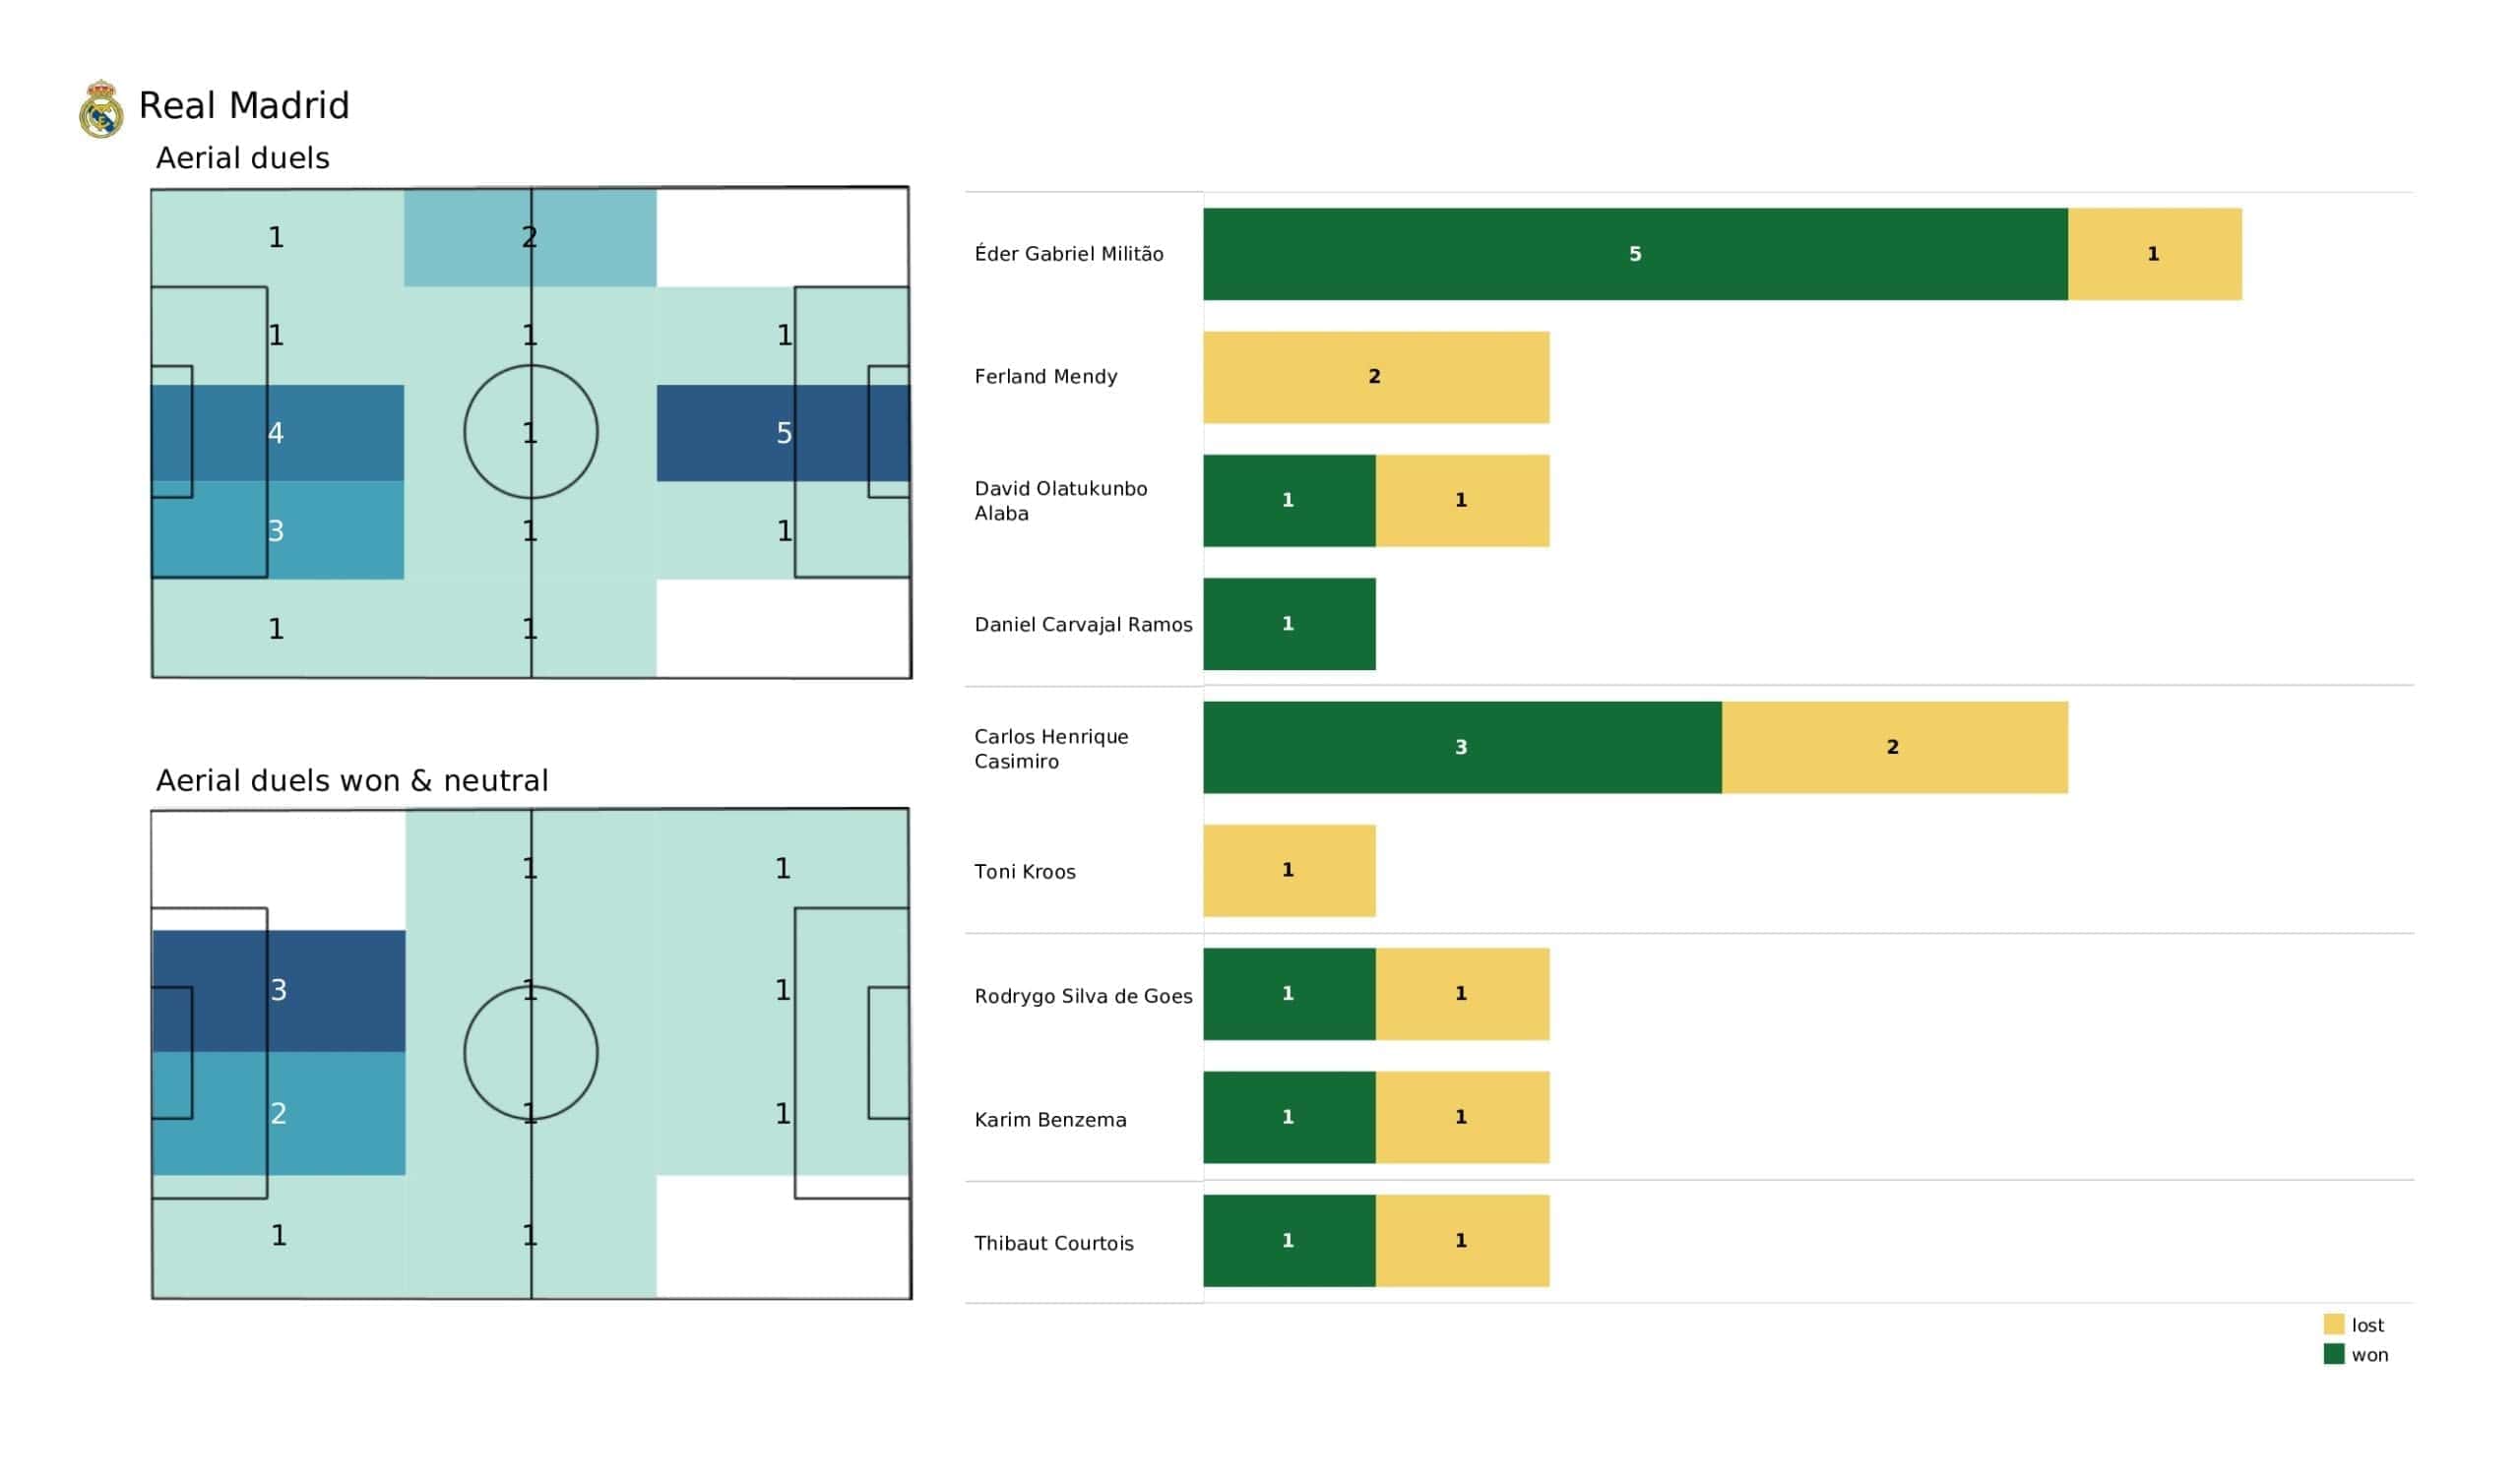
Task: Click the 'Karim Benzema' player label
Action: pyautogui.click(x=1050, y=1120)
